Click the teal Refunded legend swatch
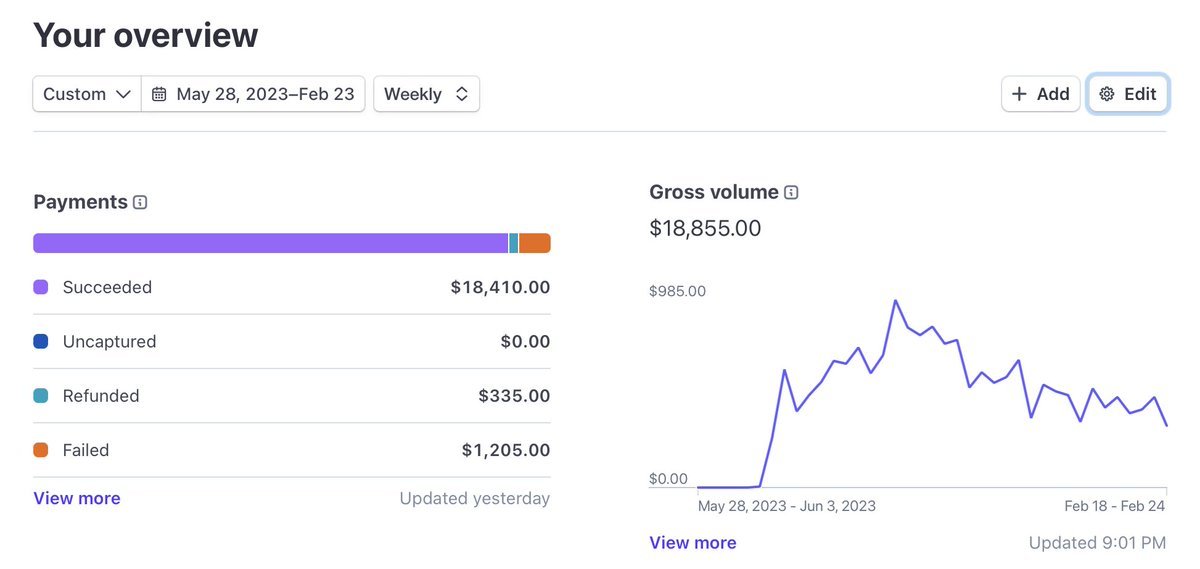This screenshot has width=1200, height=569. pos(41,396)
